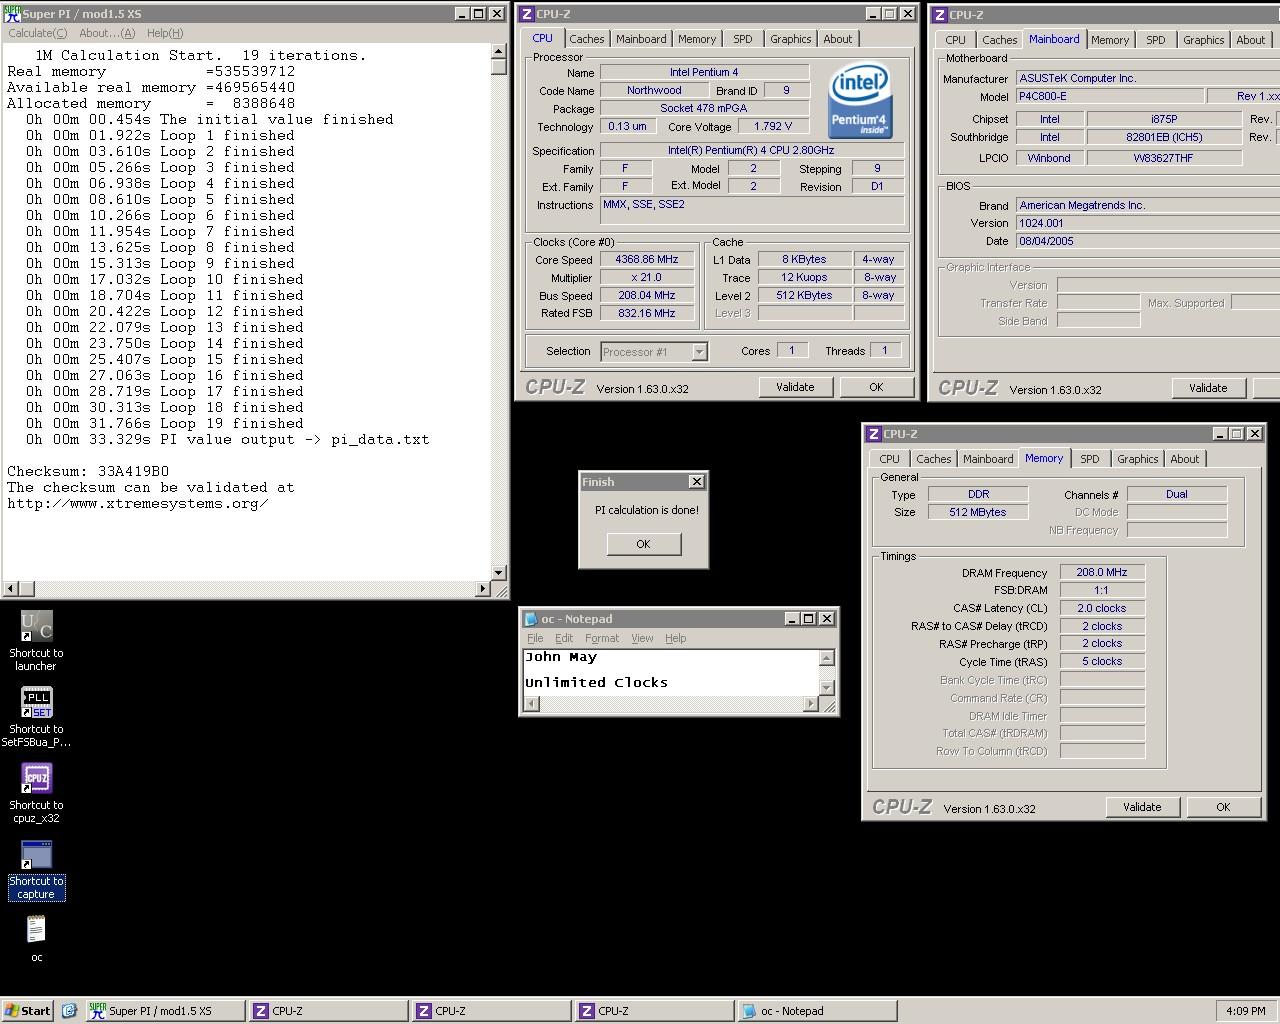Click the first CPU-Z taskbar button
This screenshot has height=1024, width=1280.
[328, 1011]
